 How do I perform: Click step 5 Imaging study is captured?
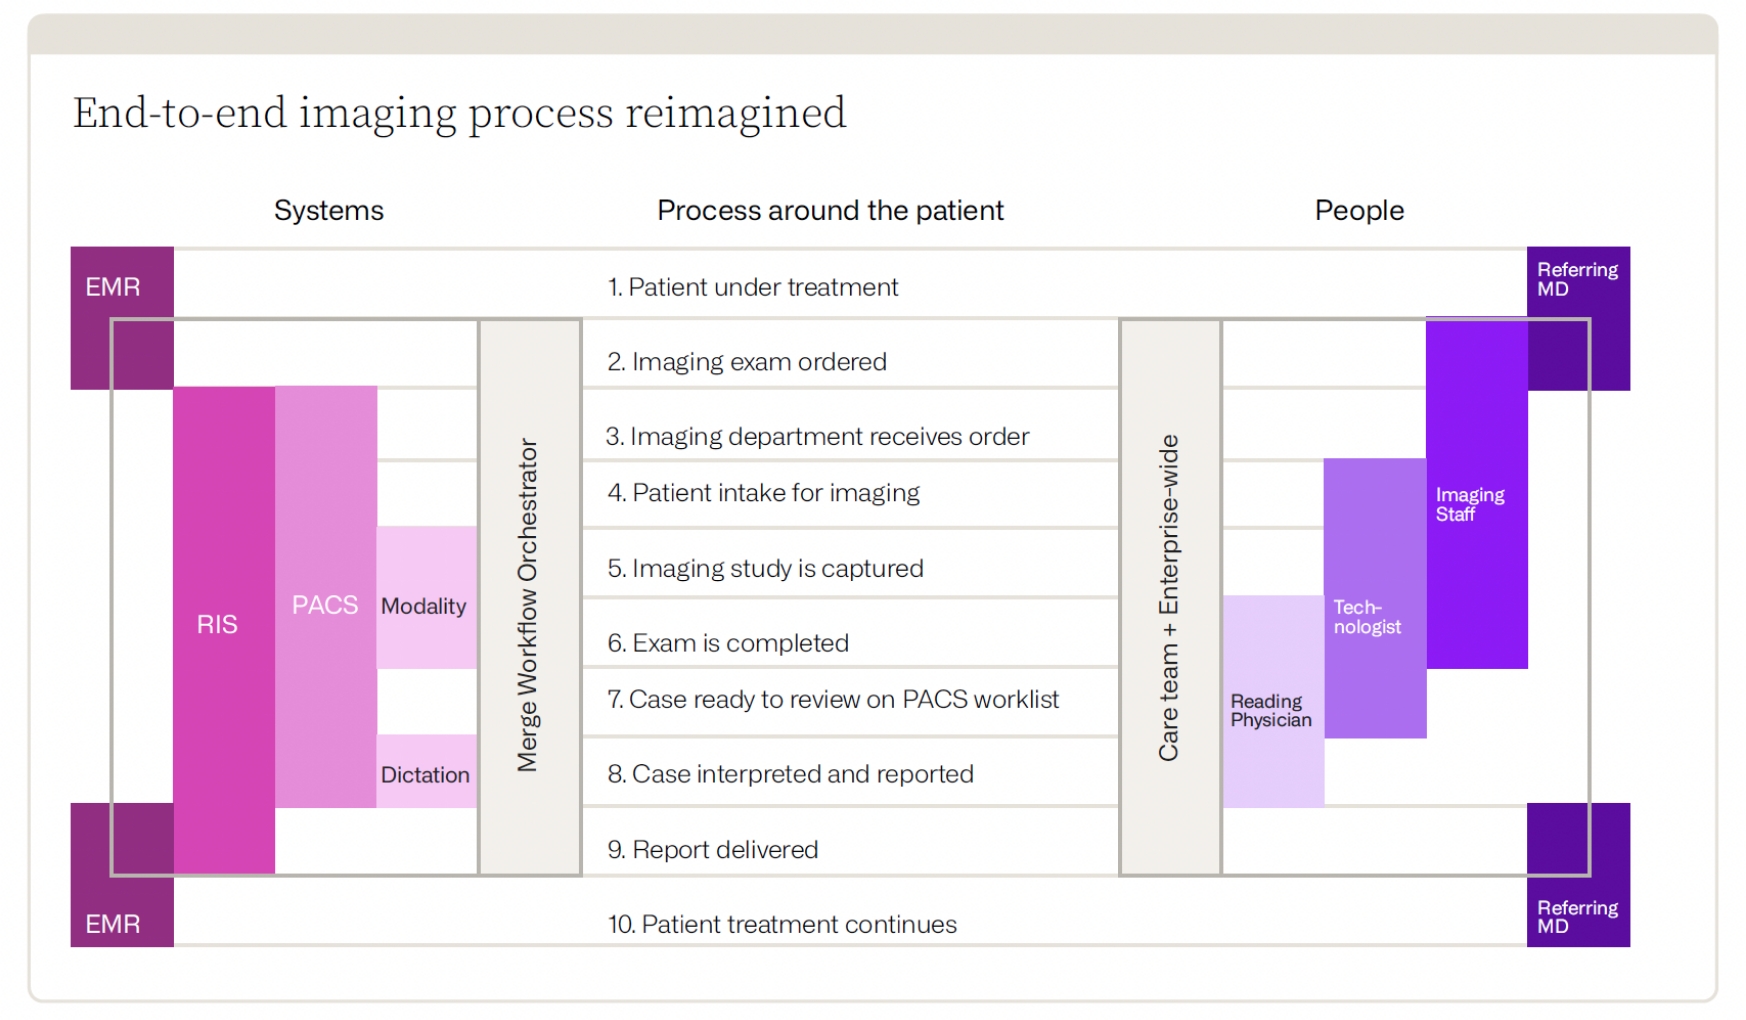[x=766, y=568]
